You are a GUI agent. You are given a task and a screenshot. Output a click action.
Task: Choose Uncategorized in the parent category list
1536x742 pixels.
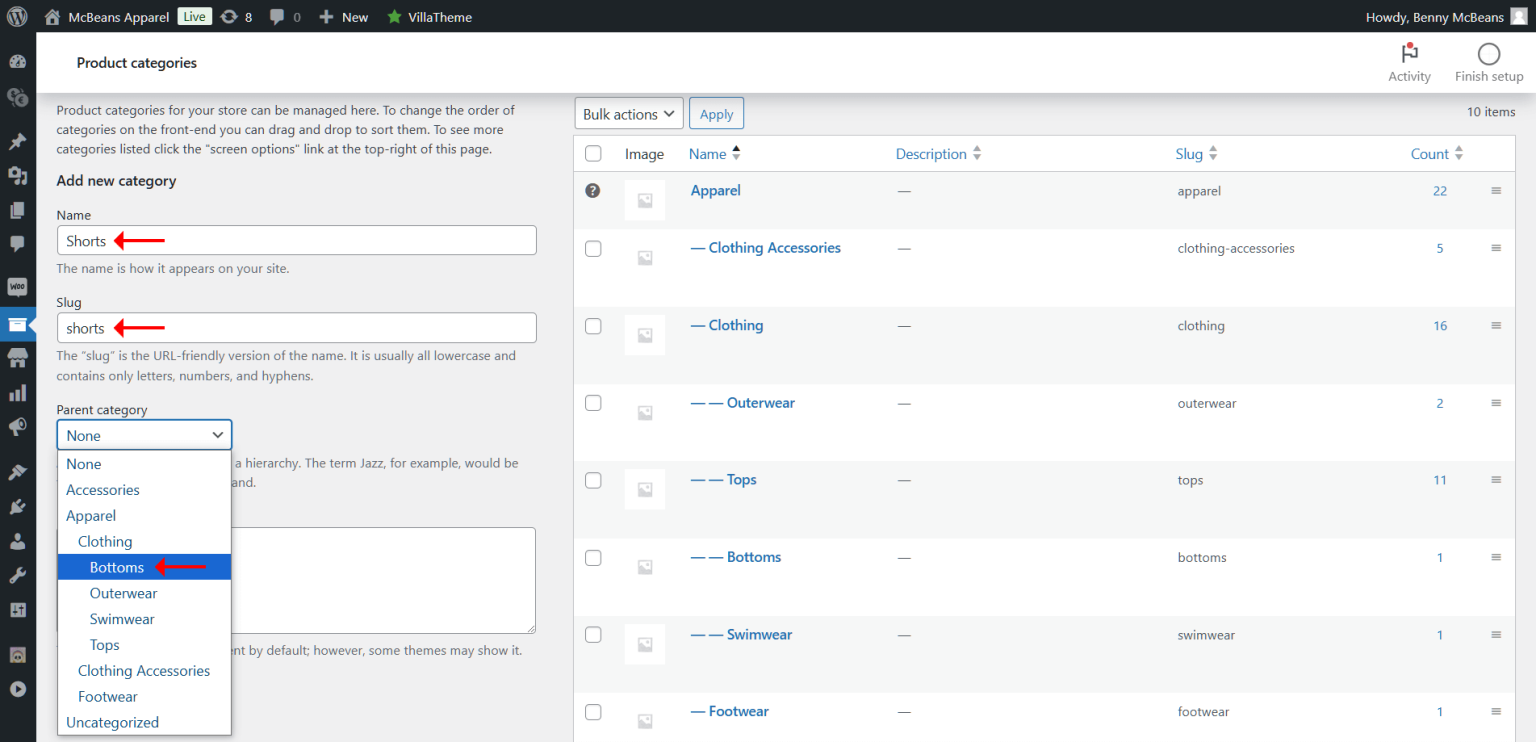[x=144, y=722]
